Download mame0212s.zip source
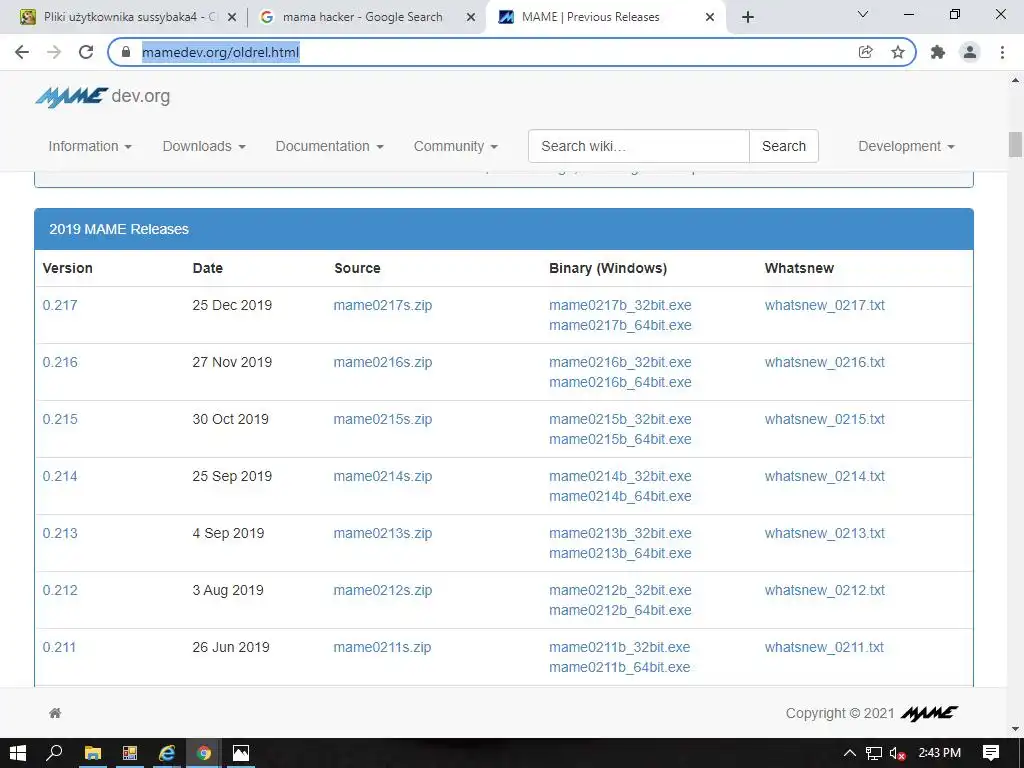The width and height of the screenshot is (1024, 768). tap(383, 590)
